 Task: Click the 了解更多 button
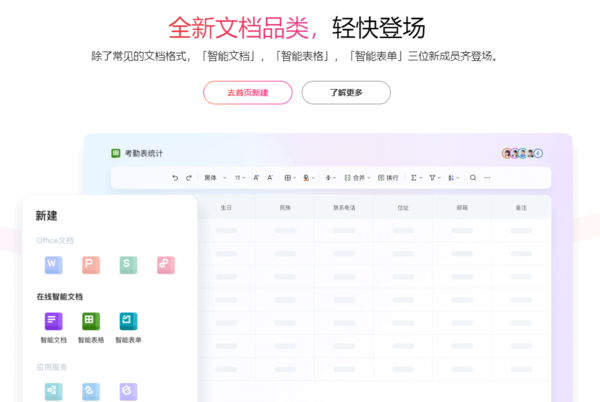click(346, 93)
